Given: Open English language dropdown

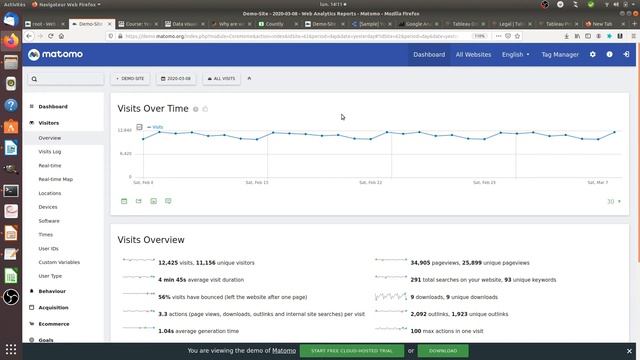Looking at the screenshot, I should (516, 54).
